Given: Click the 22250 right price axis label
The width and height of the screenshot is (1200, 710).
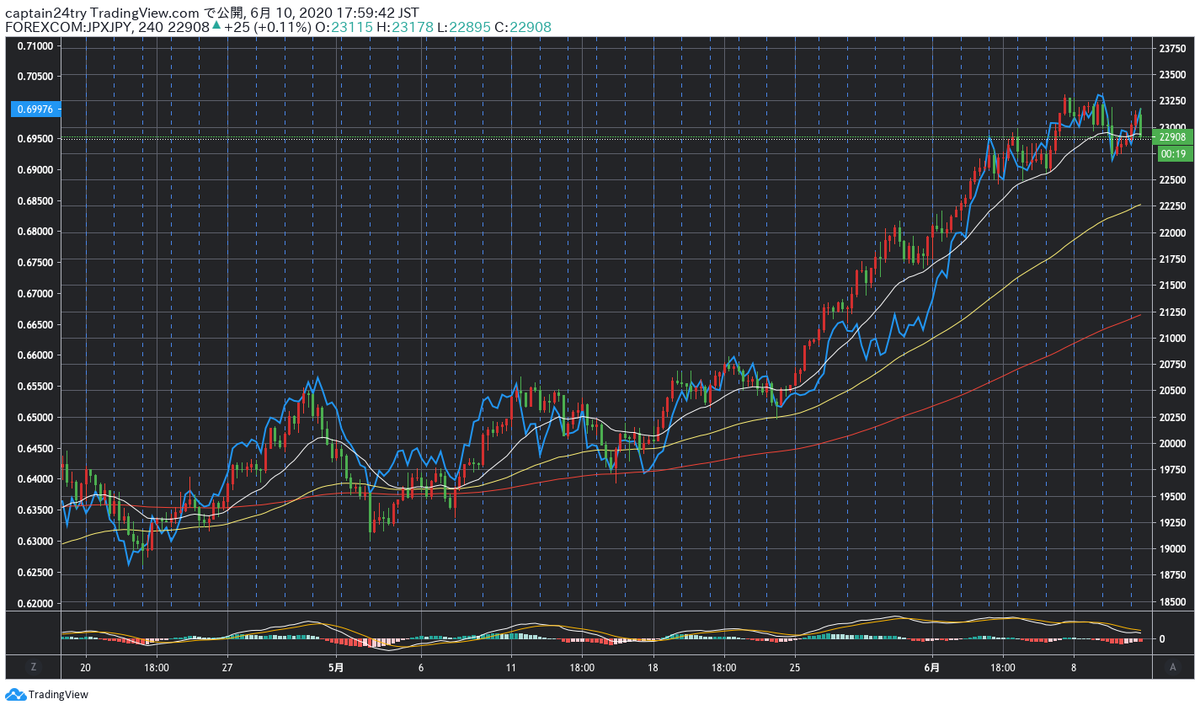Looking at the screenshot, I should [x=1173, y=206].
